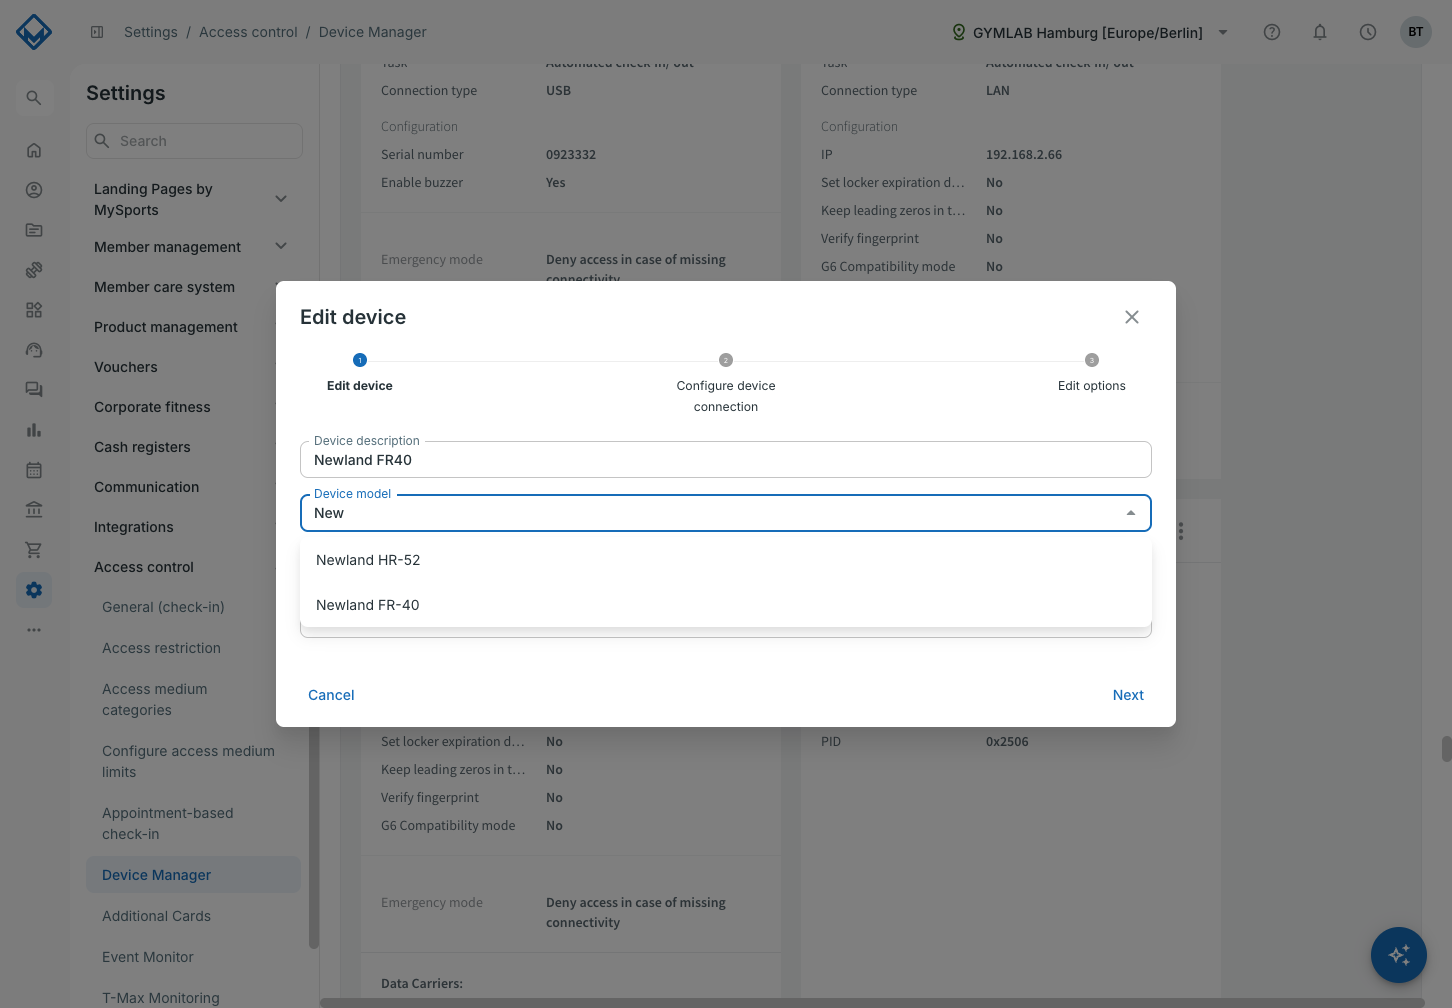The width and height of the screenshot is (1452, 1008).
Task: Open the support agent headset icon
Action: (x=34, y=350)
